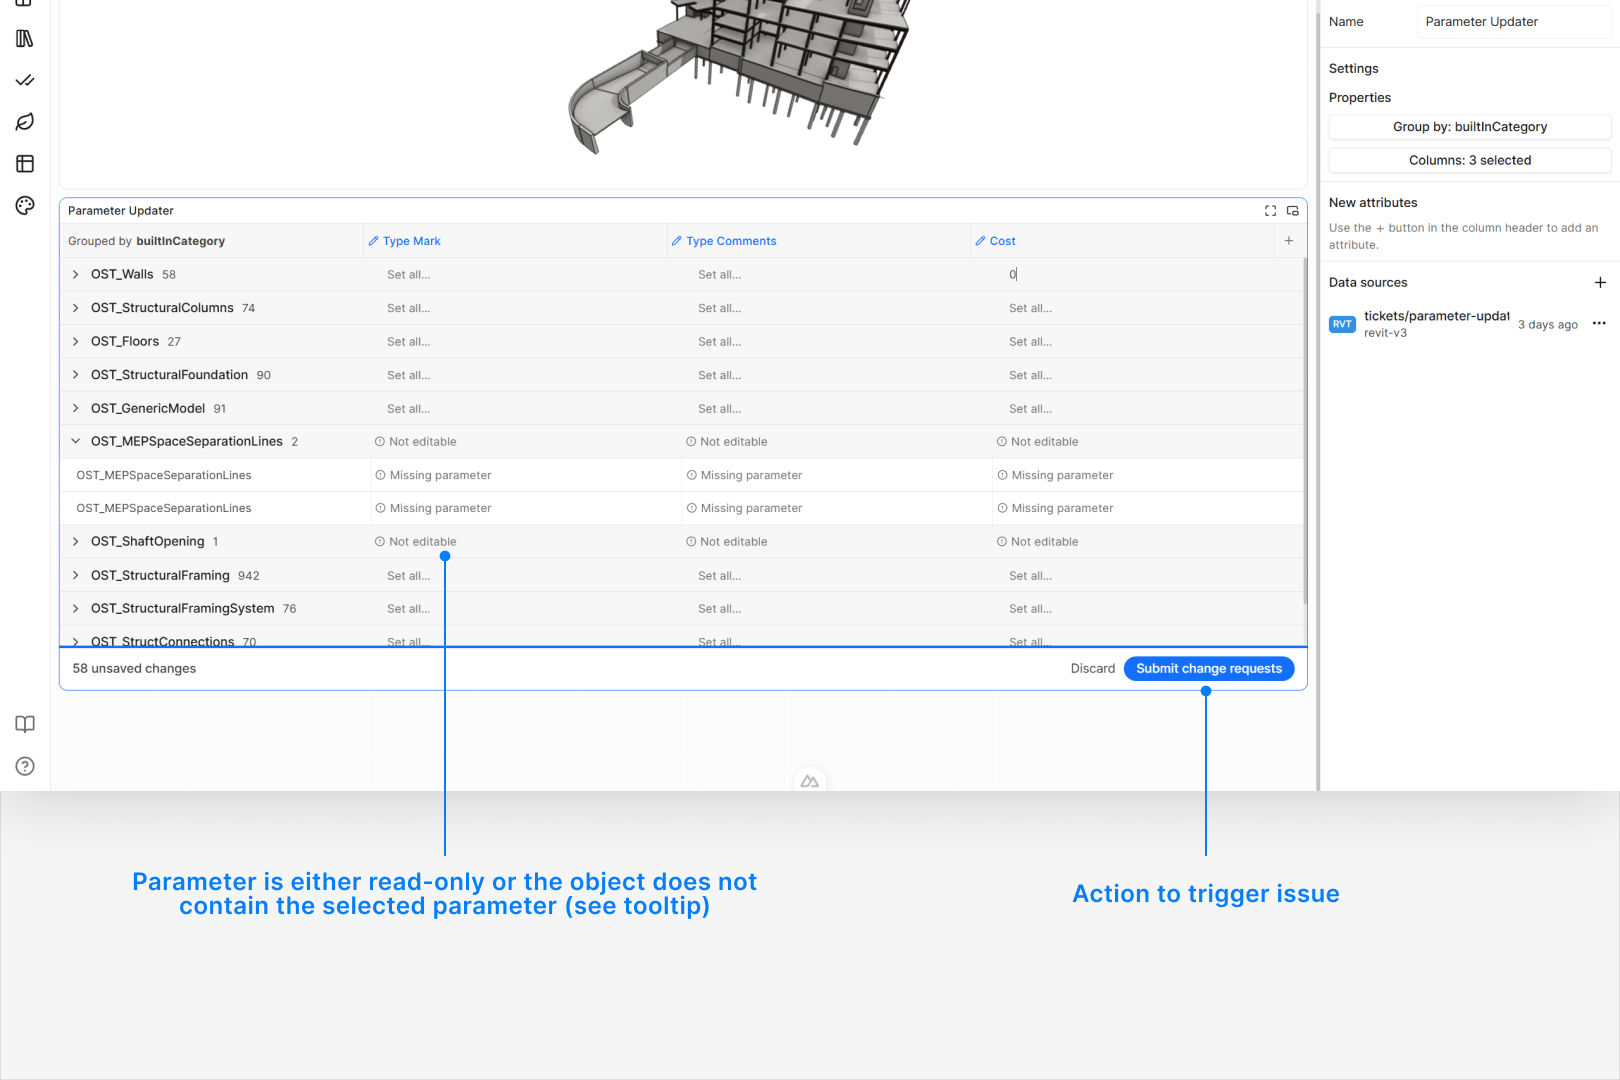Open the library books icon in sidebar
The image size is (1620, 1080).
(x=25, y=39)
